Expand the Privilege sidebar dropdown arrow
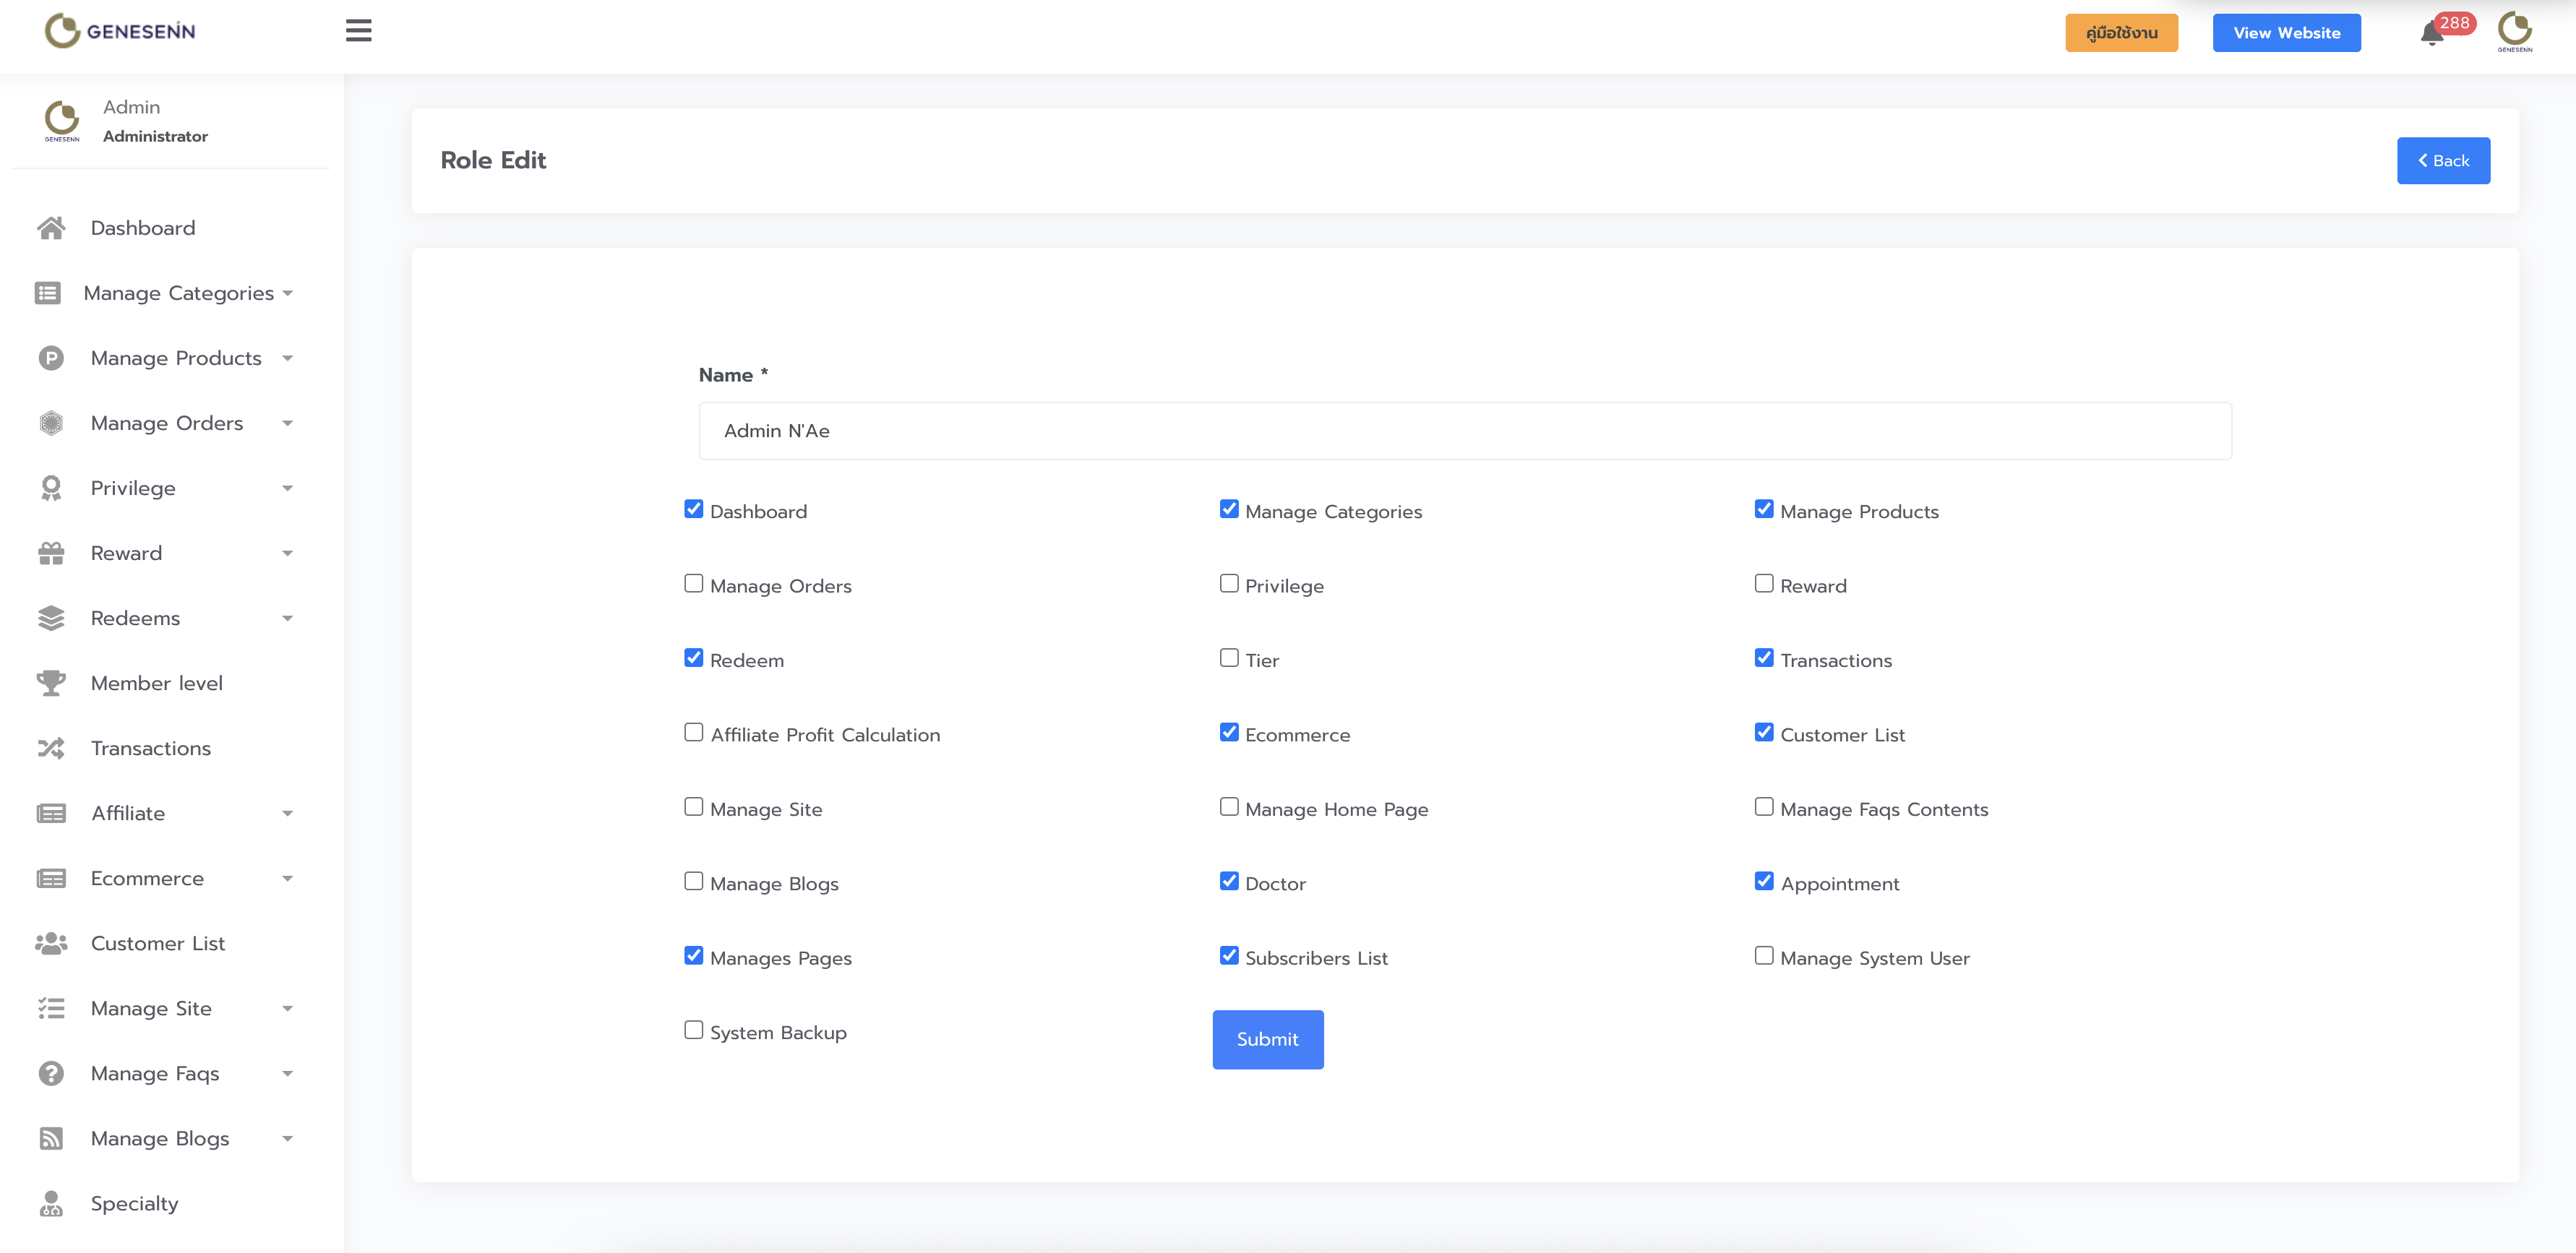This screenshot has height=1253, width=2576. click(288, 489)
